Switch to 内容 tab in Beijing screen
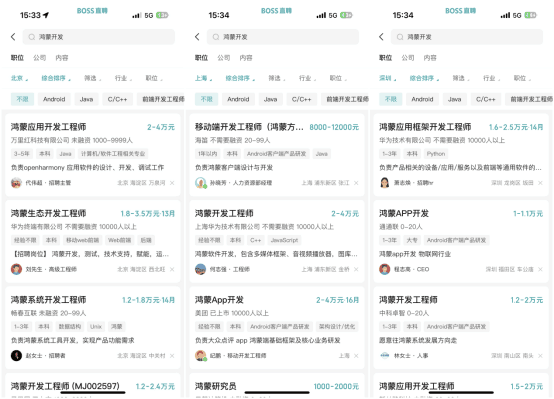The image size is (554, 399). tap(62, 58)
